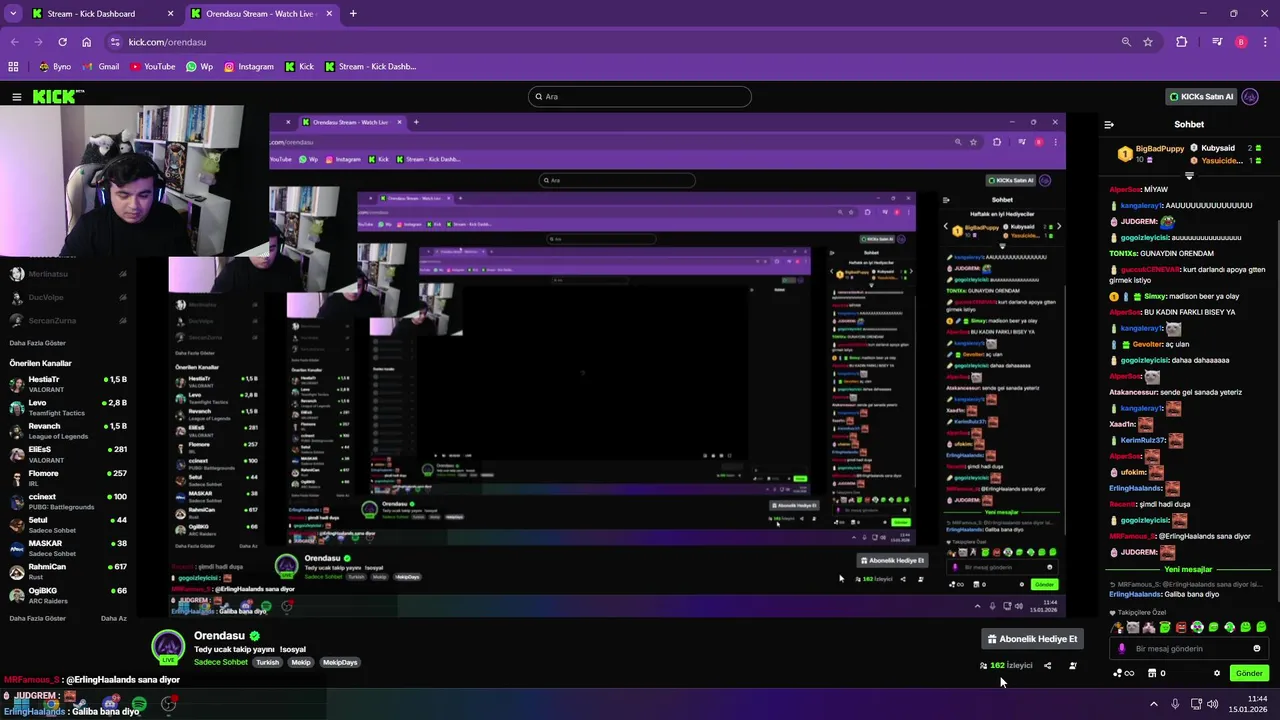Reload the page
Screen dimensions: 1280x720
click(x=62, y=42)
